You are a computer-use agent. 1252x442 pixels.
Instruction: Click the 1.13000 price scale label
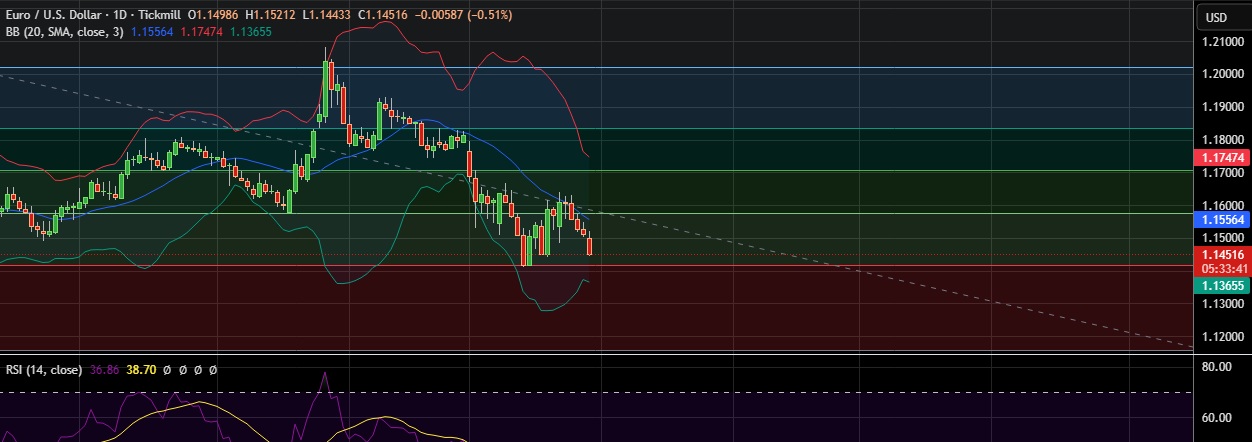point(1221,304)
